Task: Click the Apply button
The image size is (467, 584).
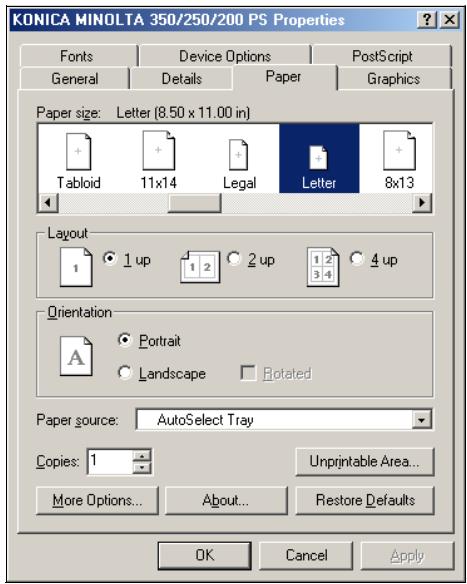Action: pyautogui.click(x=407, y=555)
